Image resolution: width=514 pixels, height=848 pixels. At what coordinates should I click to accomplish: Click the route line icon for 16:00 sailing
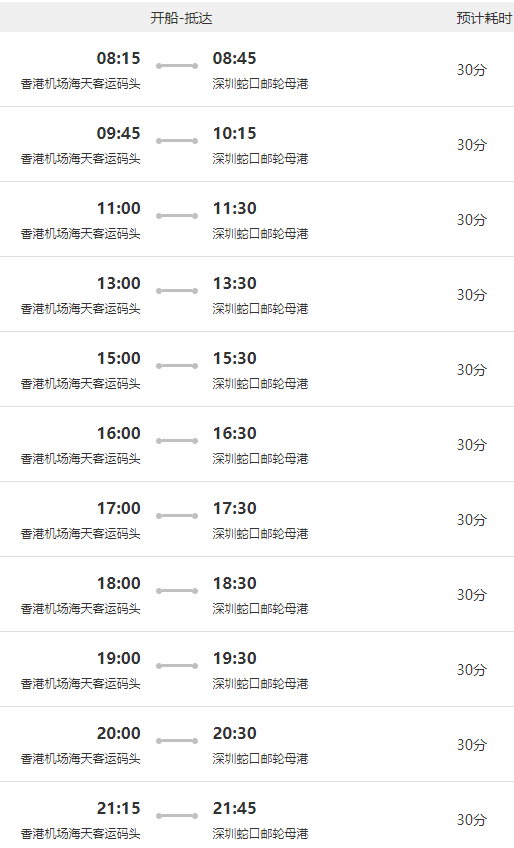177,441
